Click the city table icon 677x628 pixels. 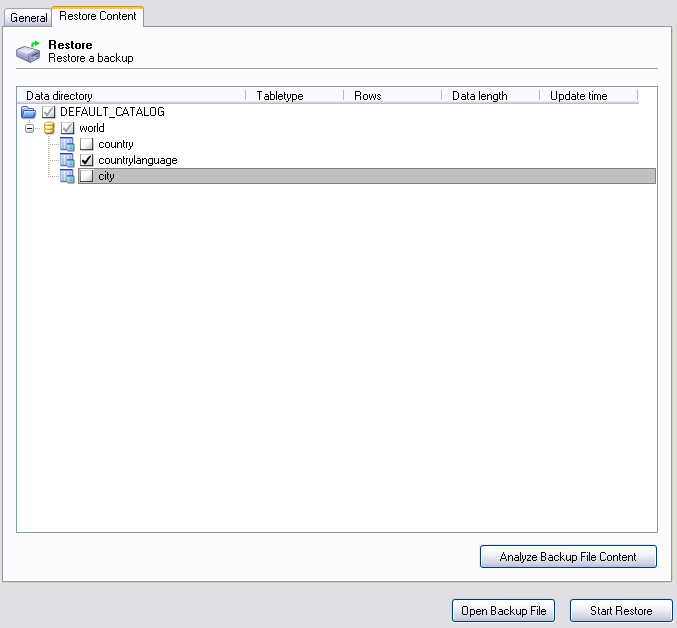[x=67, y=176]
